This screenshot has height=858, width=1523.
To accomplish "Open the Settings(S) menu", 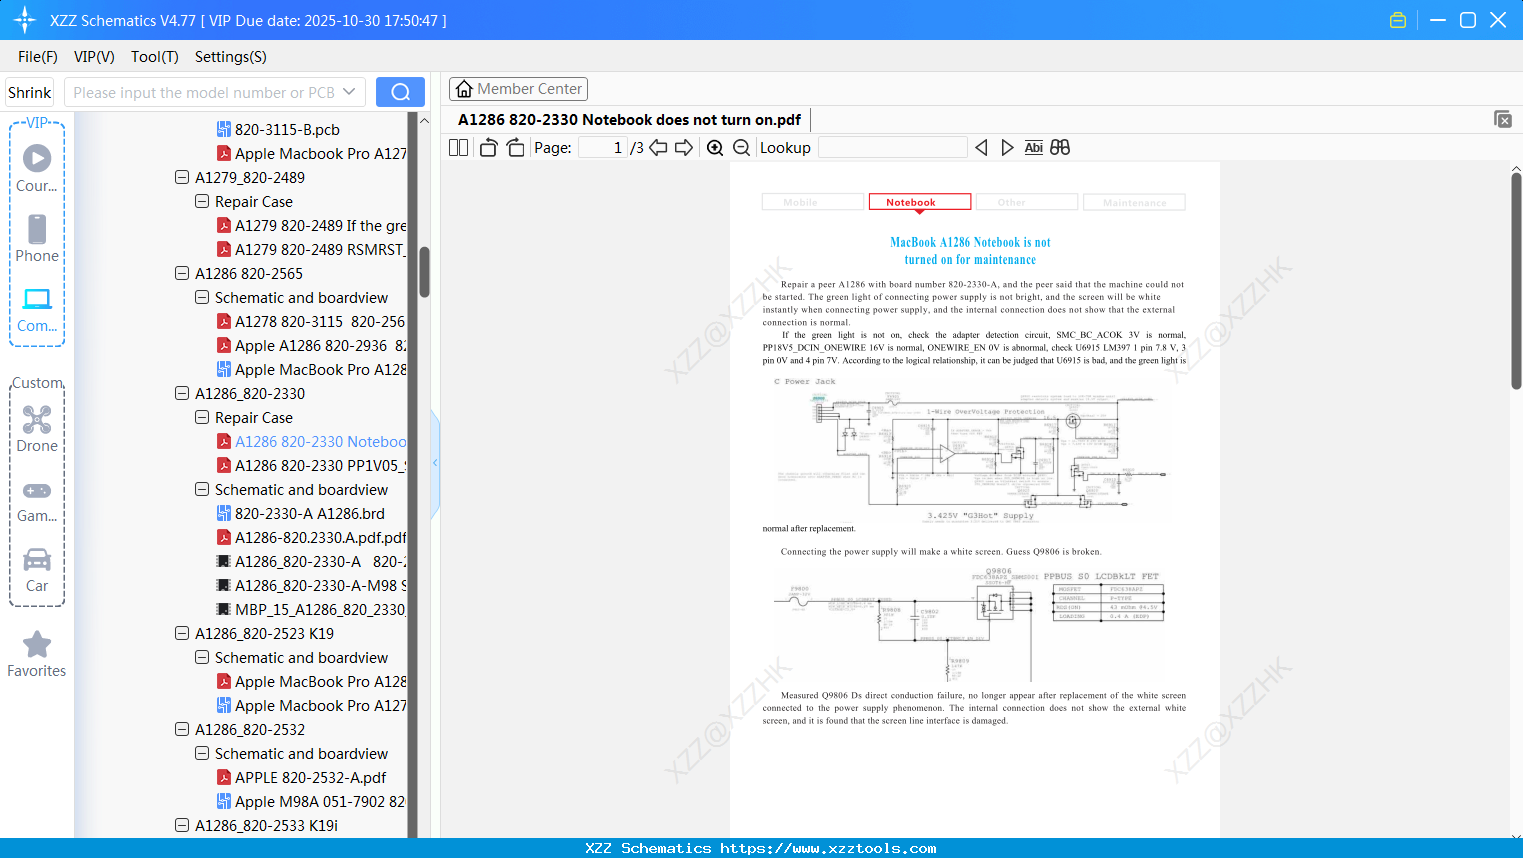I will click(x=231, y=57).
